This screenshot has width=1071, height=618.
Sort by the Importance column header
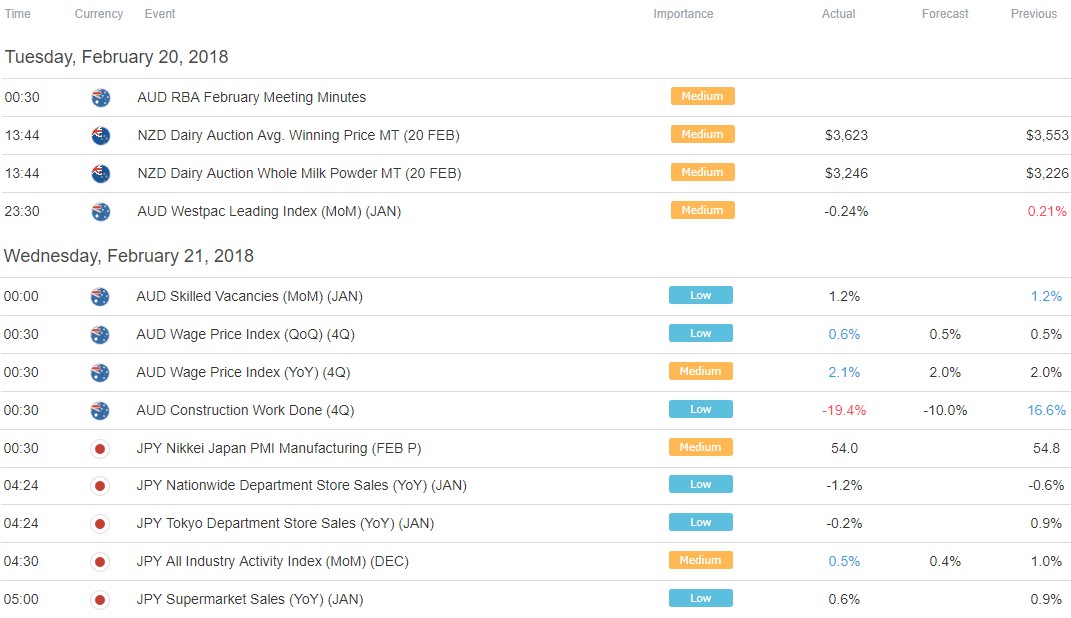[x=683, y=14]
